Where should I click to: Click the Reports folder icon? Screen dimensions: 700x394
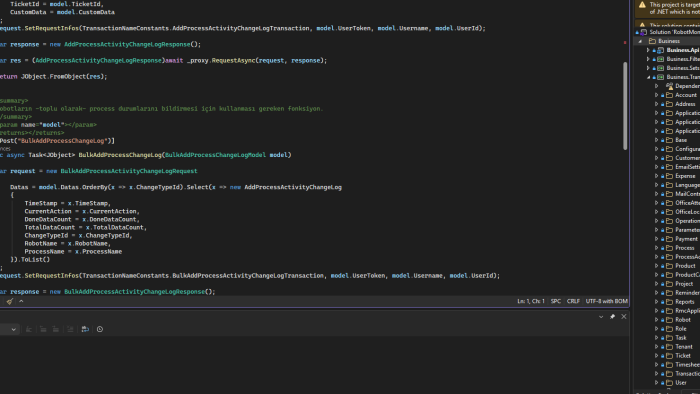[x=669, y=302]
